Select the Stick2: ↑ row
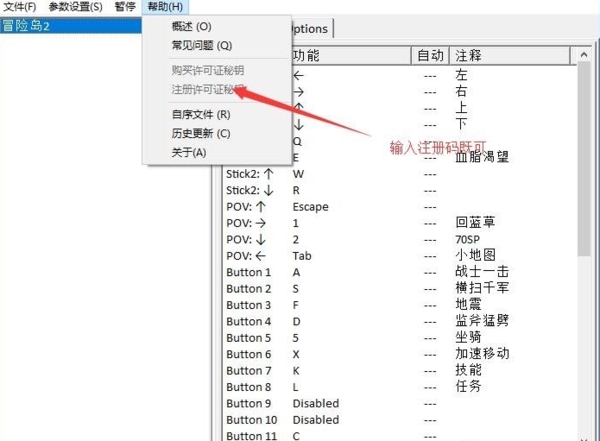This screenshot has width=600, height=441. pos(400,174)
